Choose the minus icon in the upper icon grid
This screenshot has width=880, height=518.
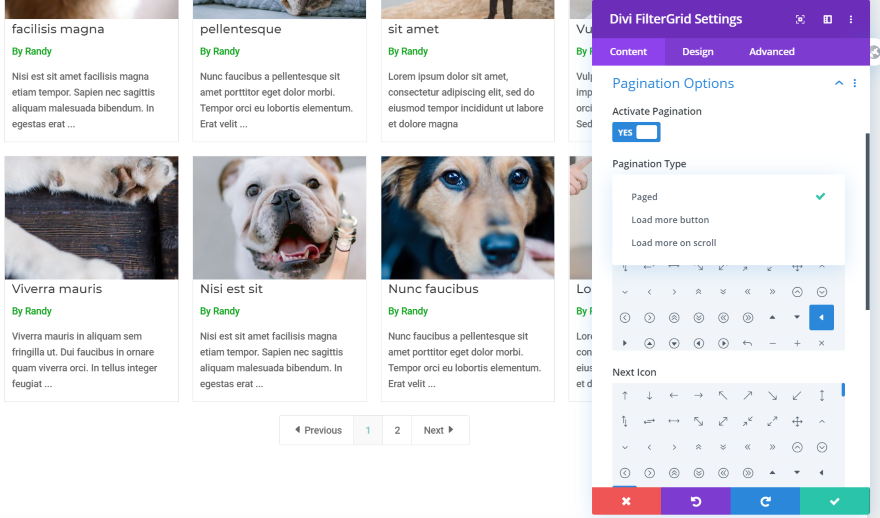[x=772, y=343]
